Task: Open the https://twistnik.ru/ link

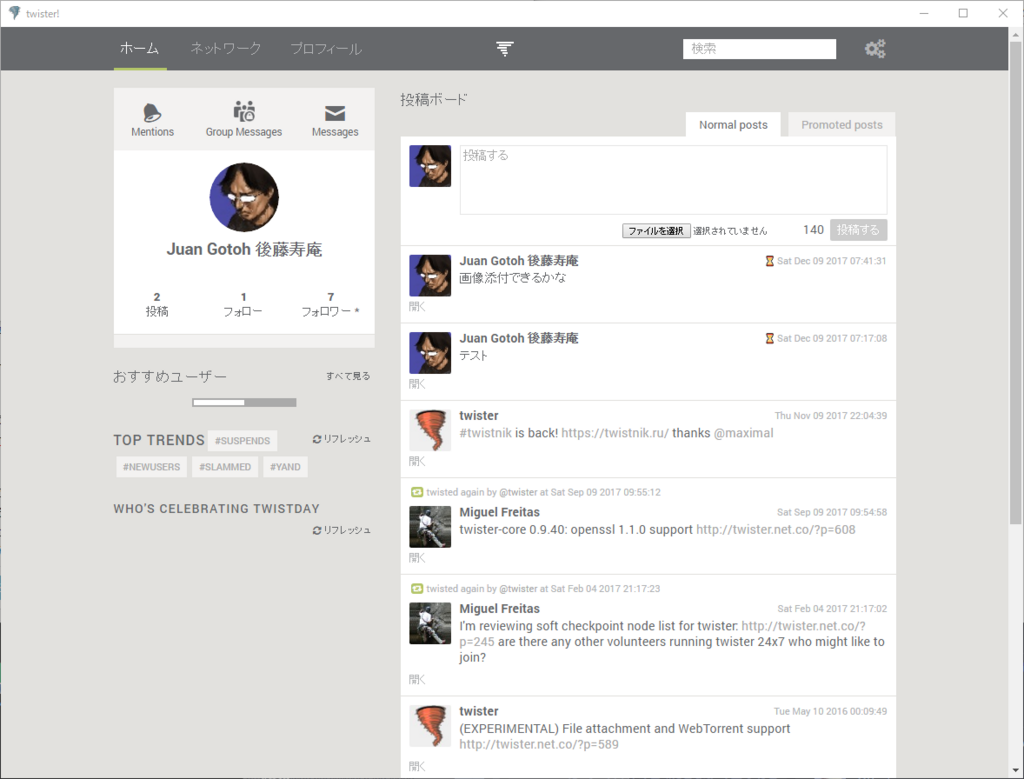Action: coord(615,433)
